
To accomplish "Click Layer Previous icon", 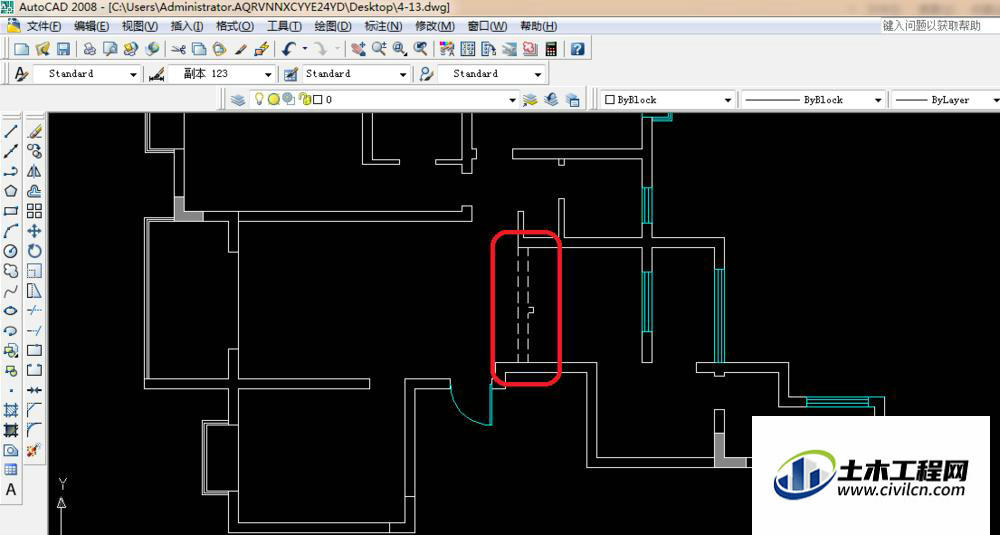I will (x=552, y=99).
